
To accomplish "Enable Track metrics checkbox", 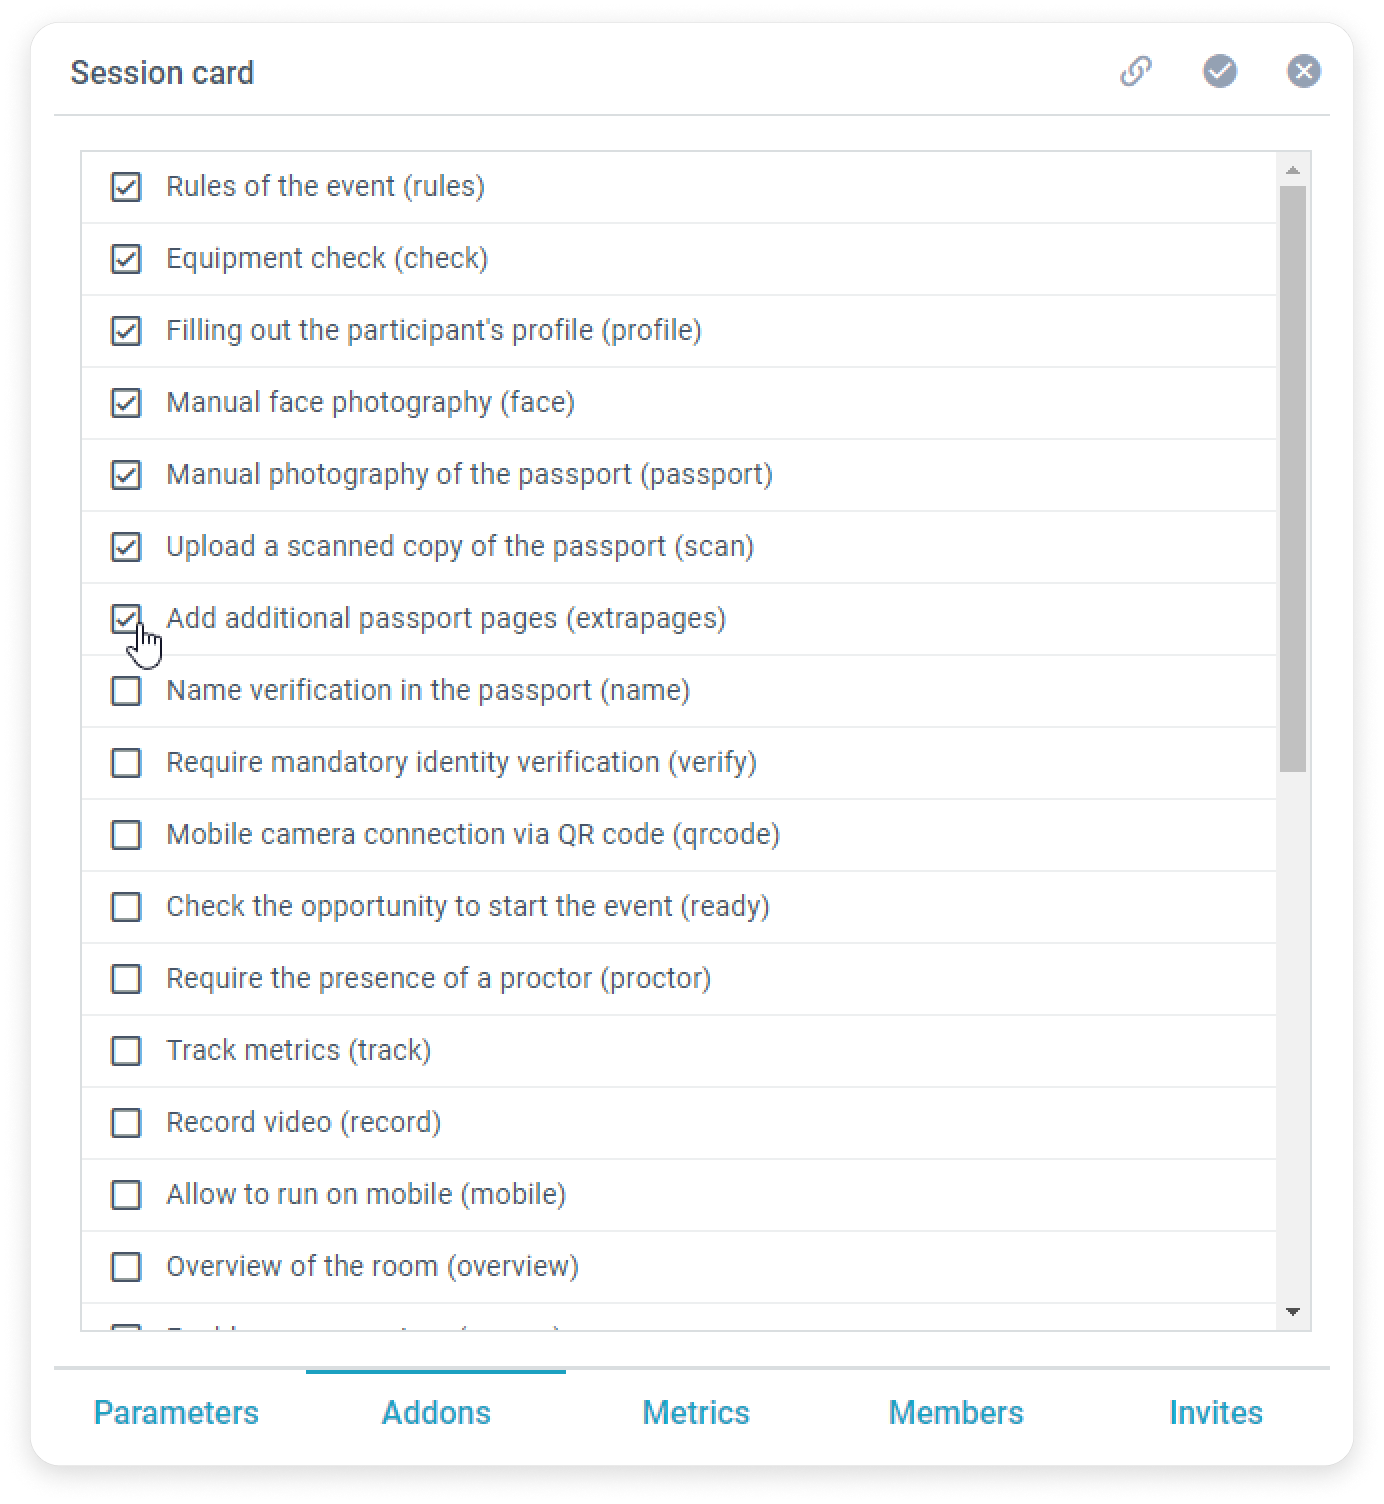I will tap(126, 1051).
